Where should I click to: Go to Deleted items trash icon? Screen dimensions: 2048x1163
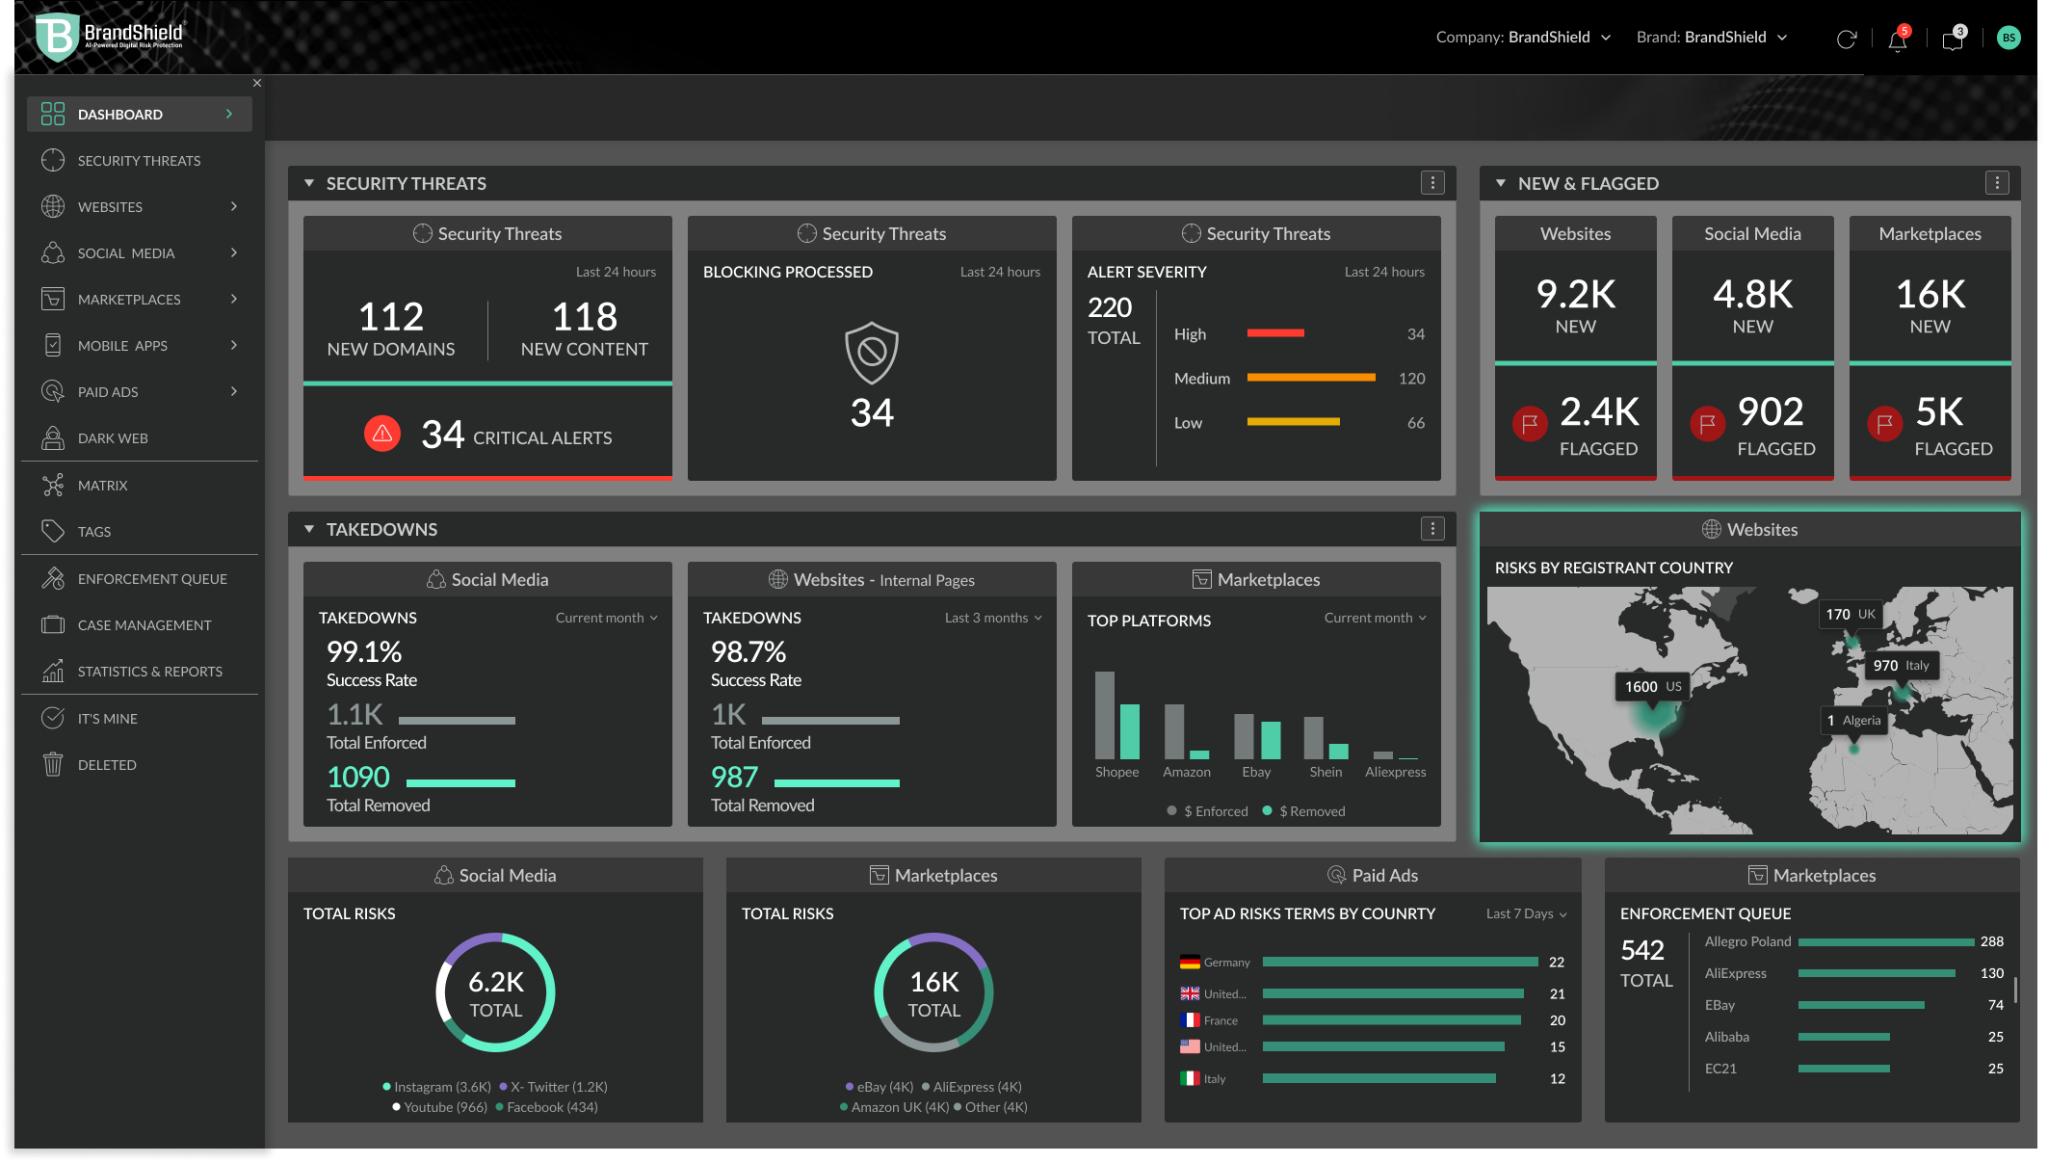coord(53,764)
